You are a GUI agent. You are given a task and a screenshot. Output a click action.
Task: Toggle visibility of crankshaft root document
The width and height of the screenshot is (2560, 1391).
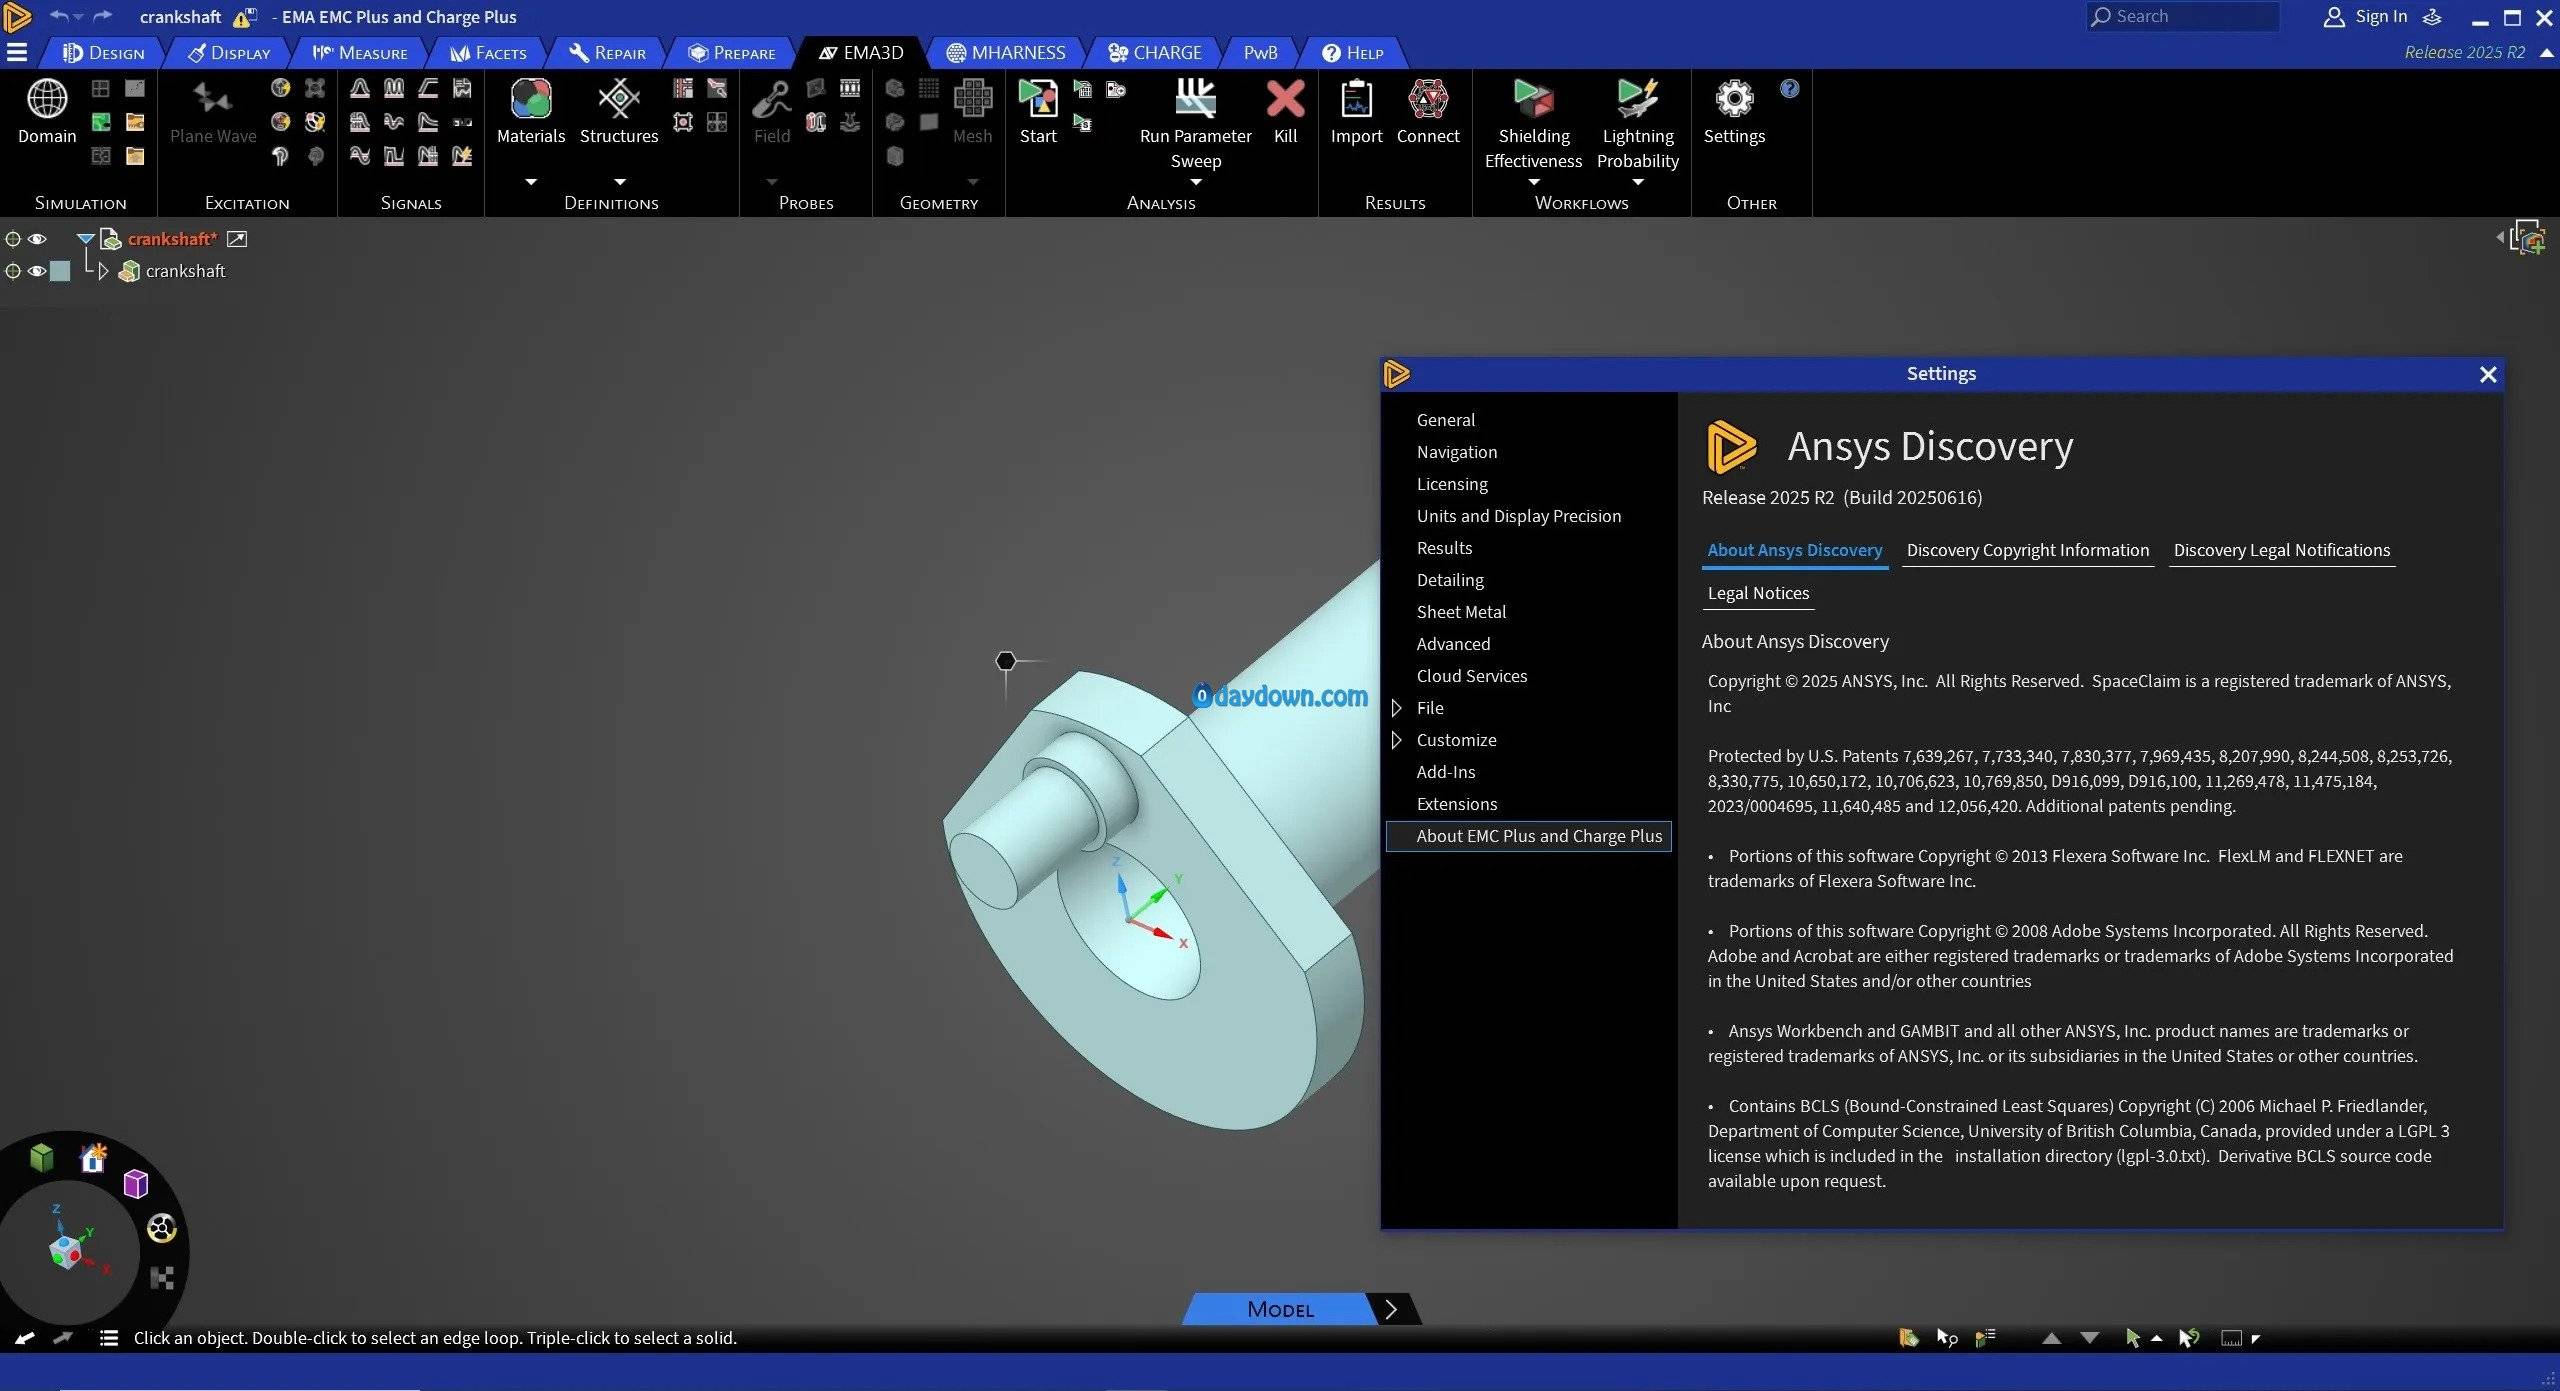[37, 239]
